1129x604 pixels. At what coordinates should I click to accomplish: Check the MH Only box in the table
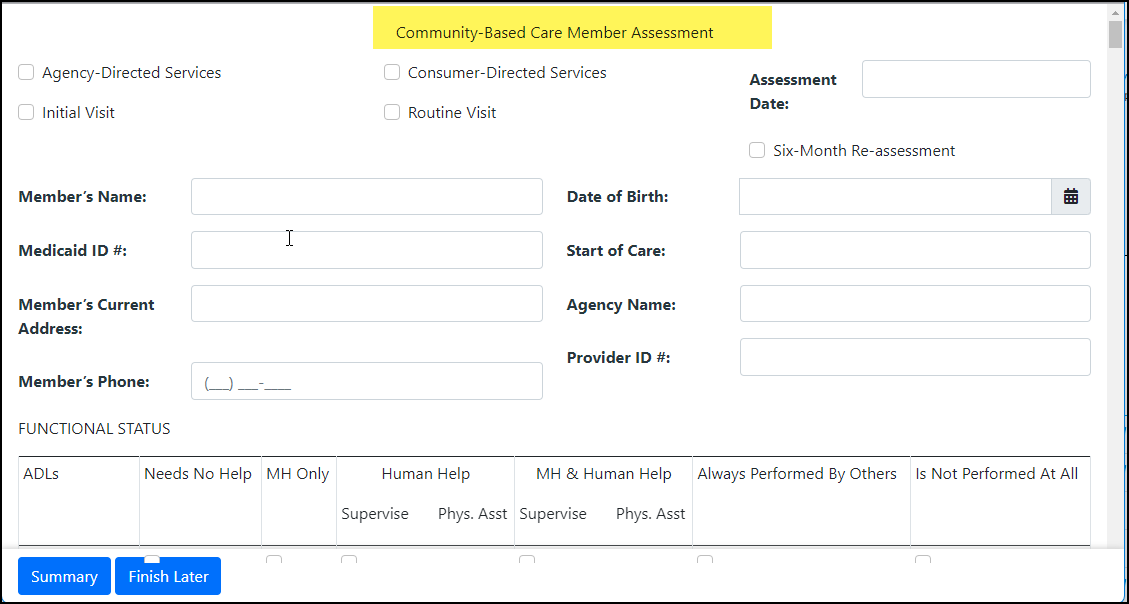275,561
